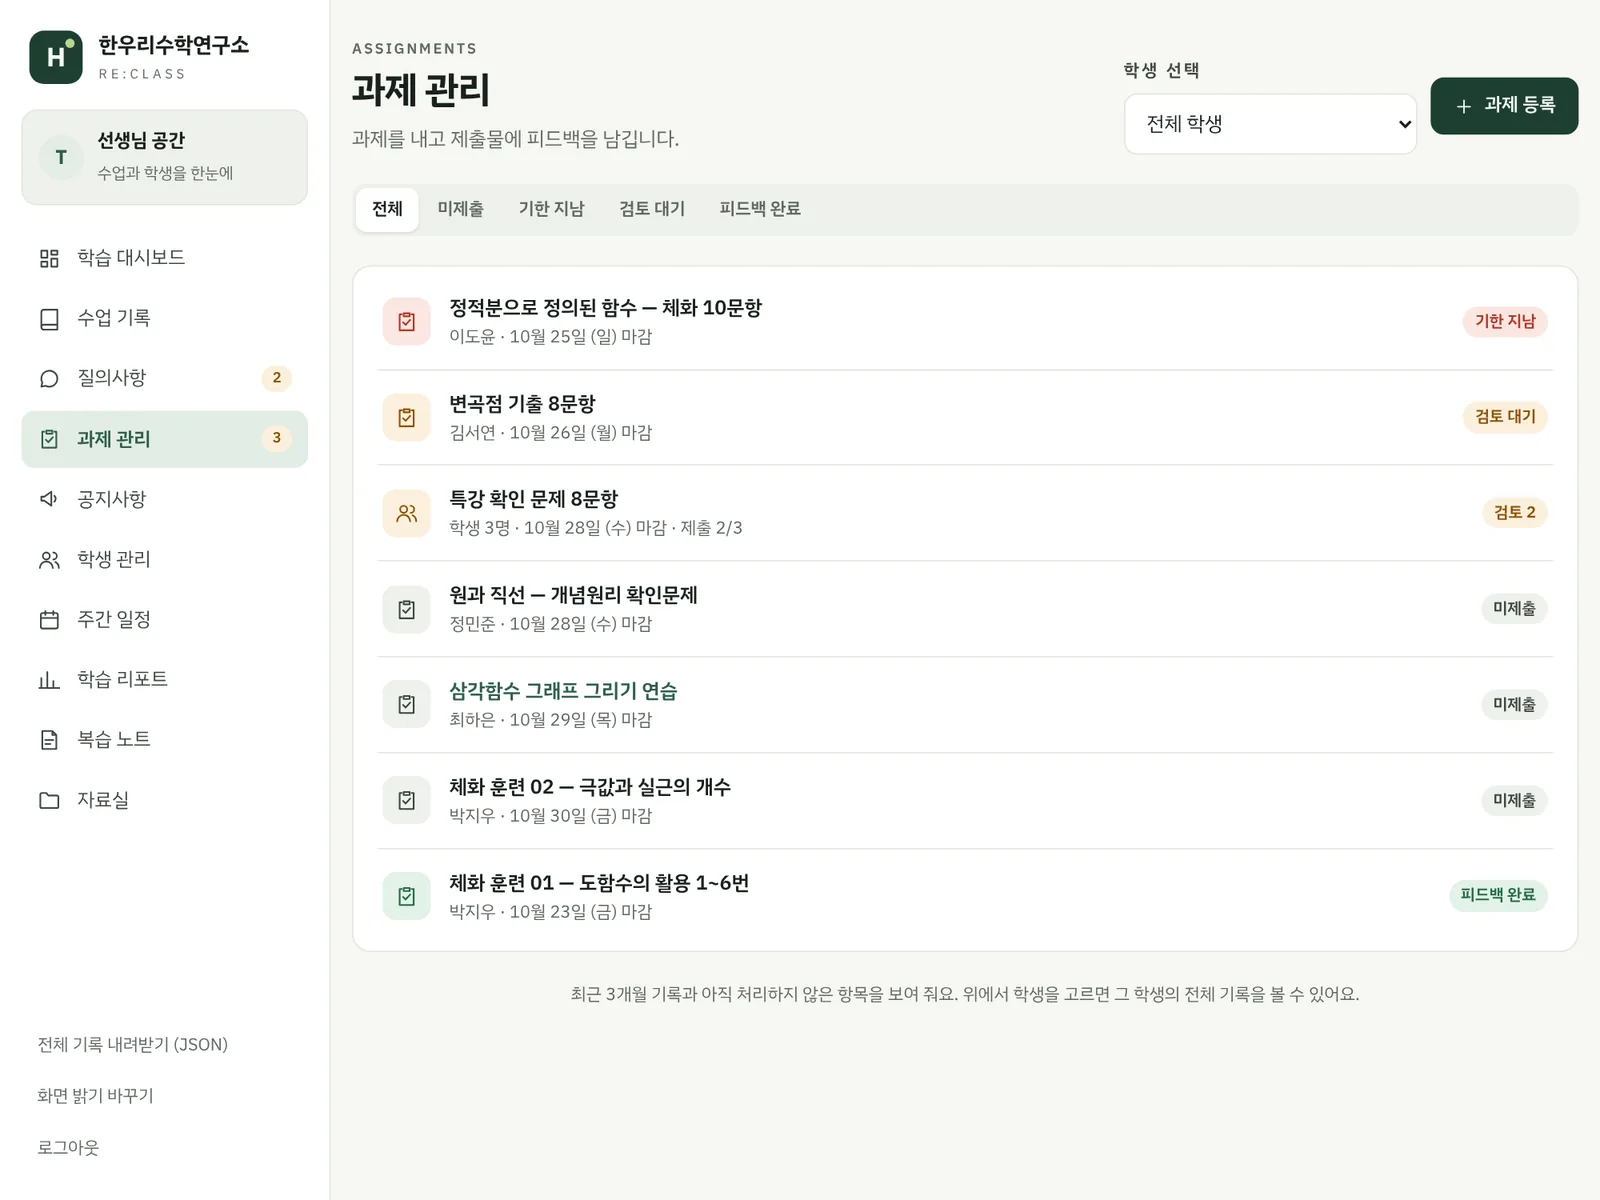Click the 학습 리포트 bar chart icon

tap(49, 679)
